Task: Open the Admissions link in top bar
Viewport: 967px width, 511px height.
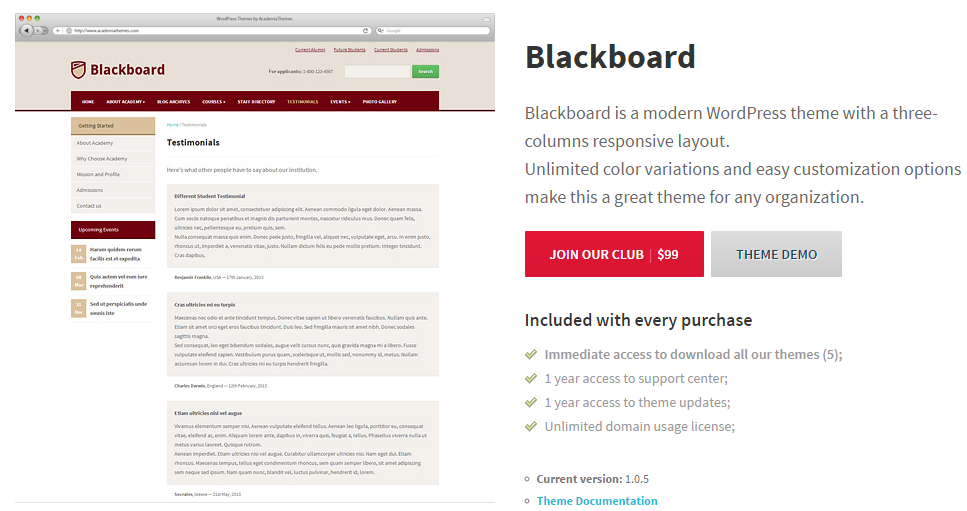Action: pyautogui.click(x=427, y=50)
